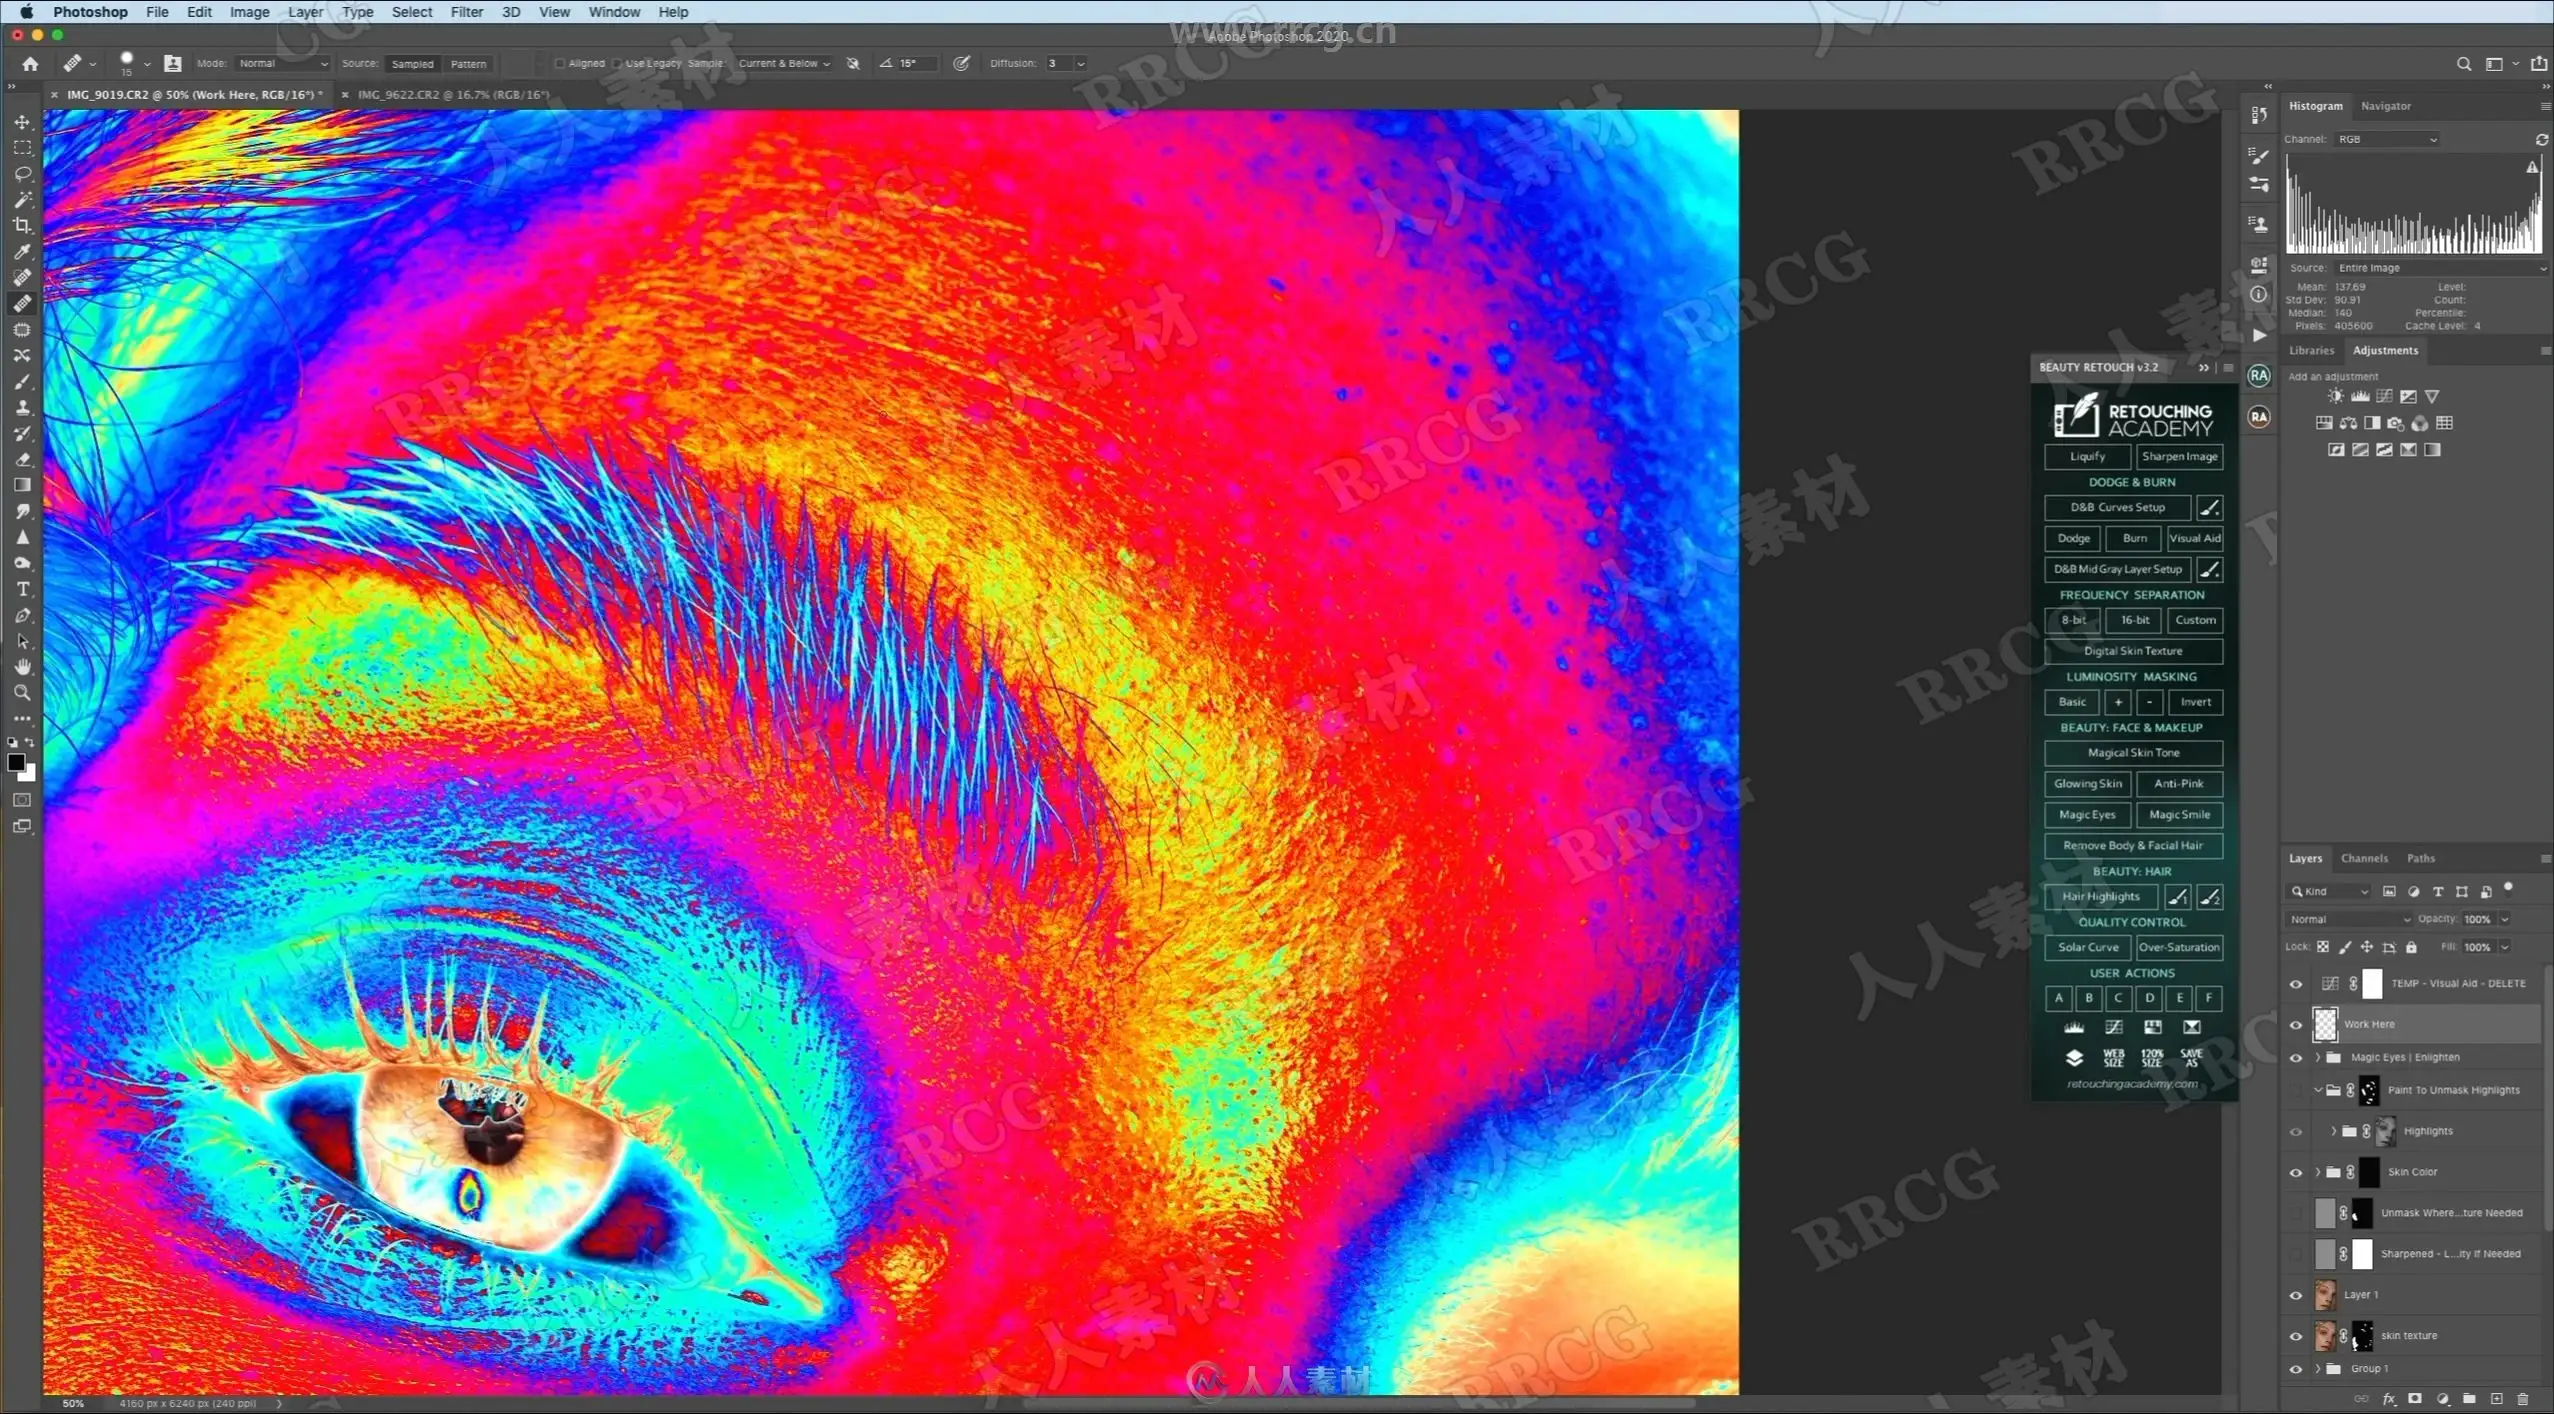Image resolution: width=2554 pixels, height=1414 pixels.
Task: Expand the Skin Color group
Action: click(2318, 1172)
